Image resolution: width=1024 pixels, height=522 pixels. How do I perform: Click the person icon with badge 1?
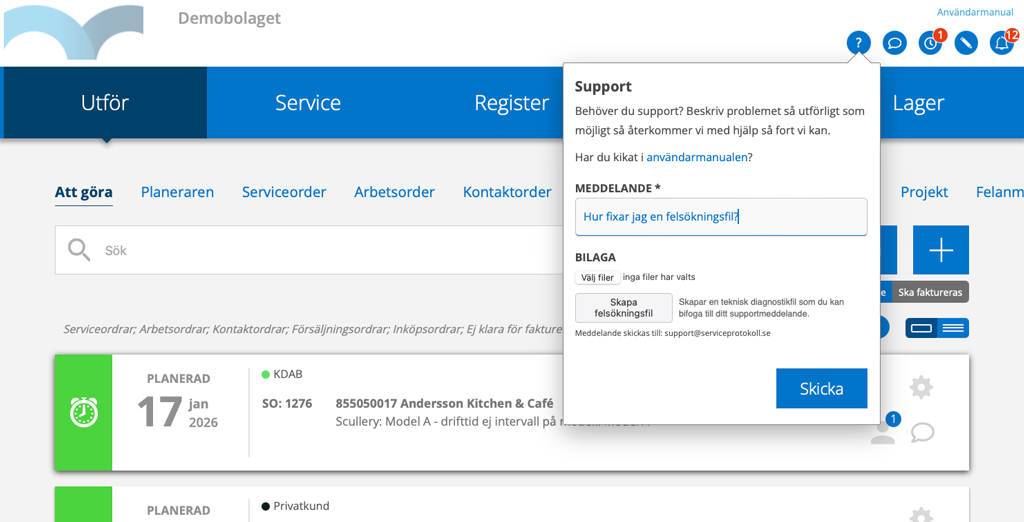tap(883, 432)
